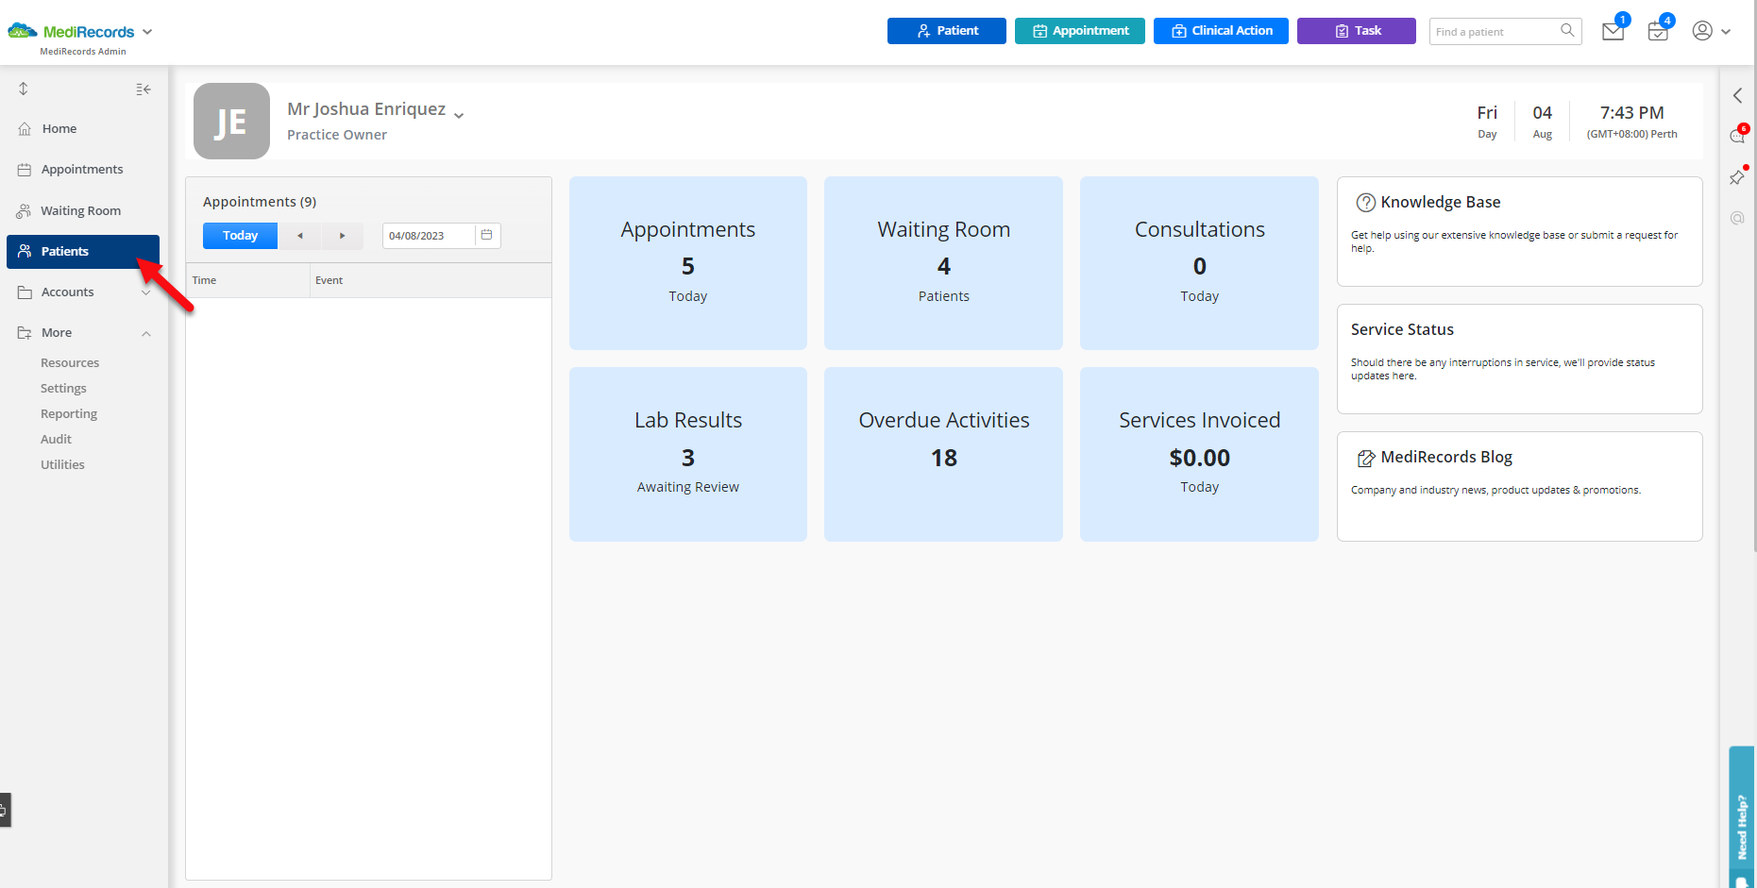
Task: Open the date picker calendar icon
Action: click(487, 235)
